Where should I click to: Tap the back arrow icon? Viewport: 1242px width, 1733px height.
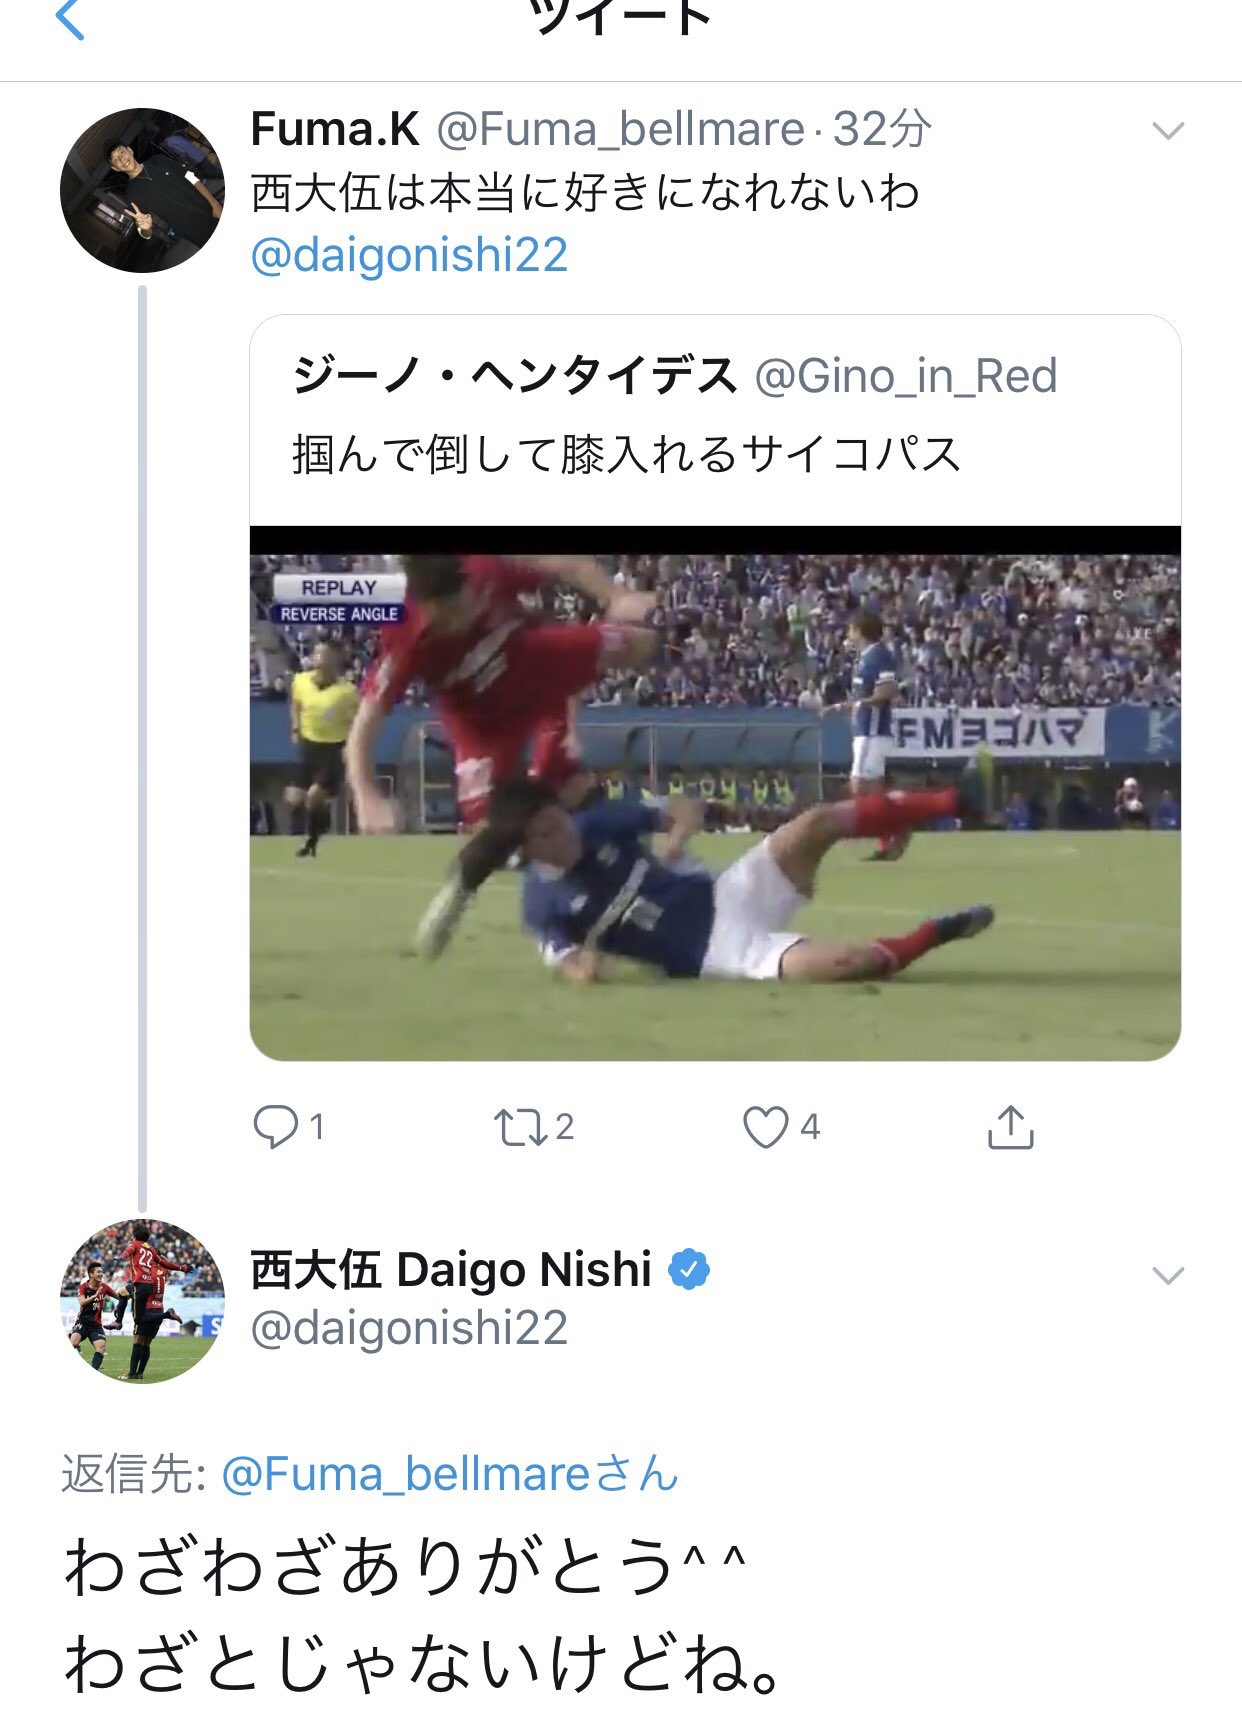[70, 20]
